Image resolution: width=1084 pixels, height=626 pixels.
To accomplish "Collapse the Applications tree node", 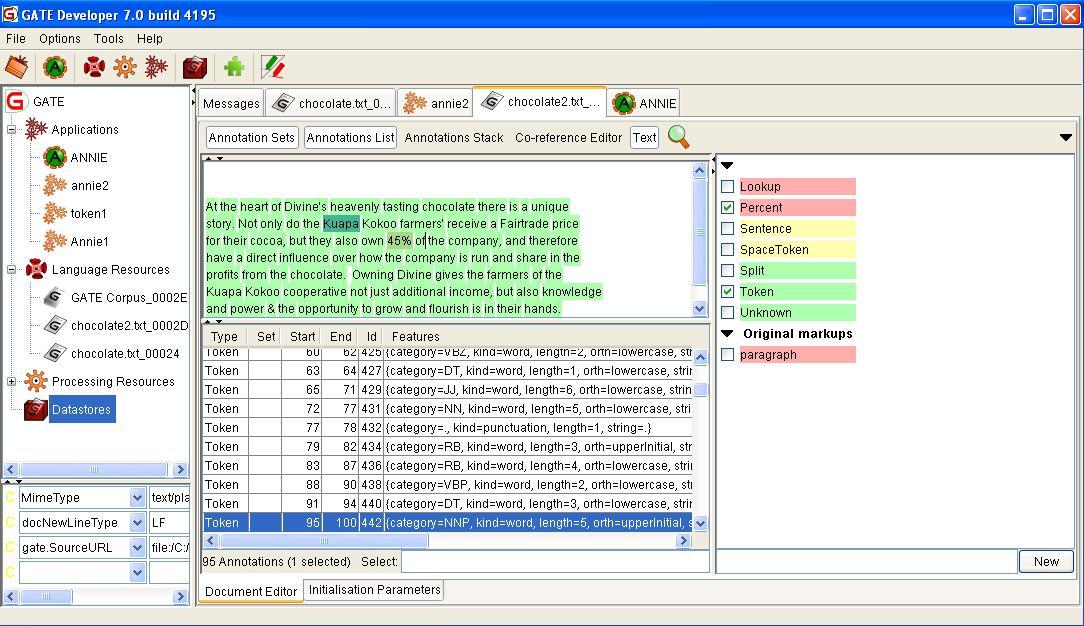I will pyautogui.click(x=12, y=129).
